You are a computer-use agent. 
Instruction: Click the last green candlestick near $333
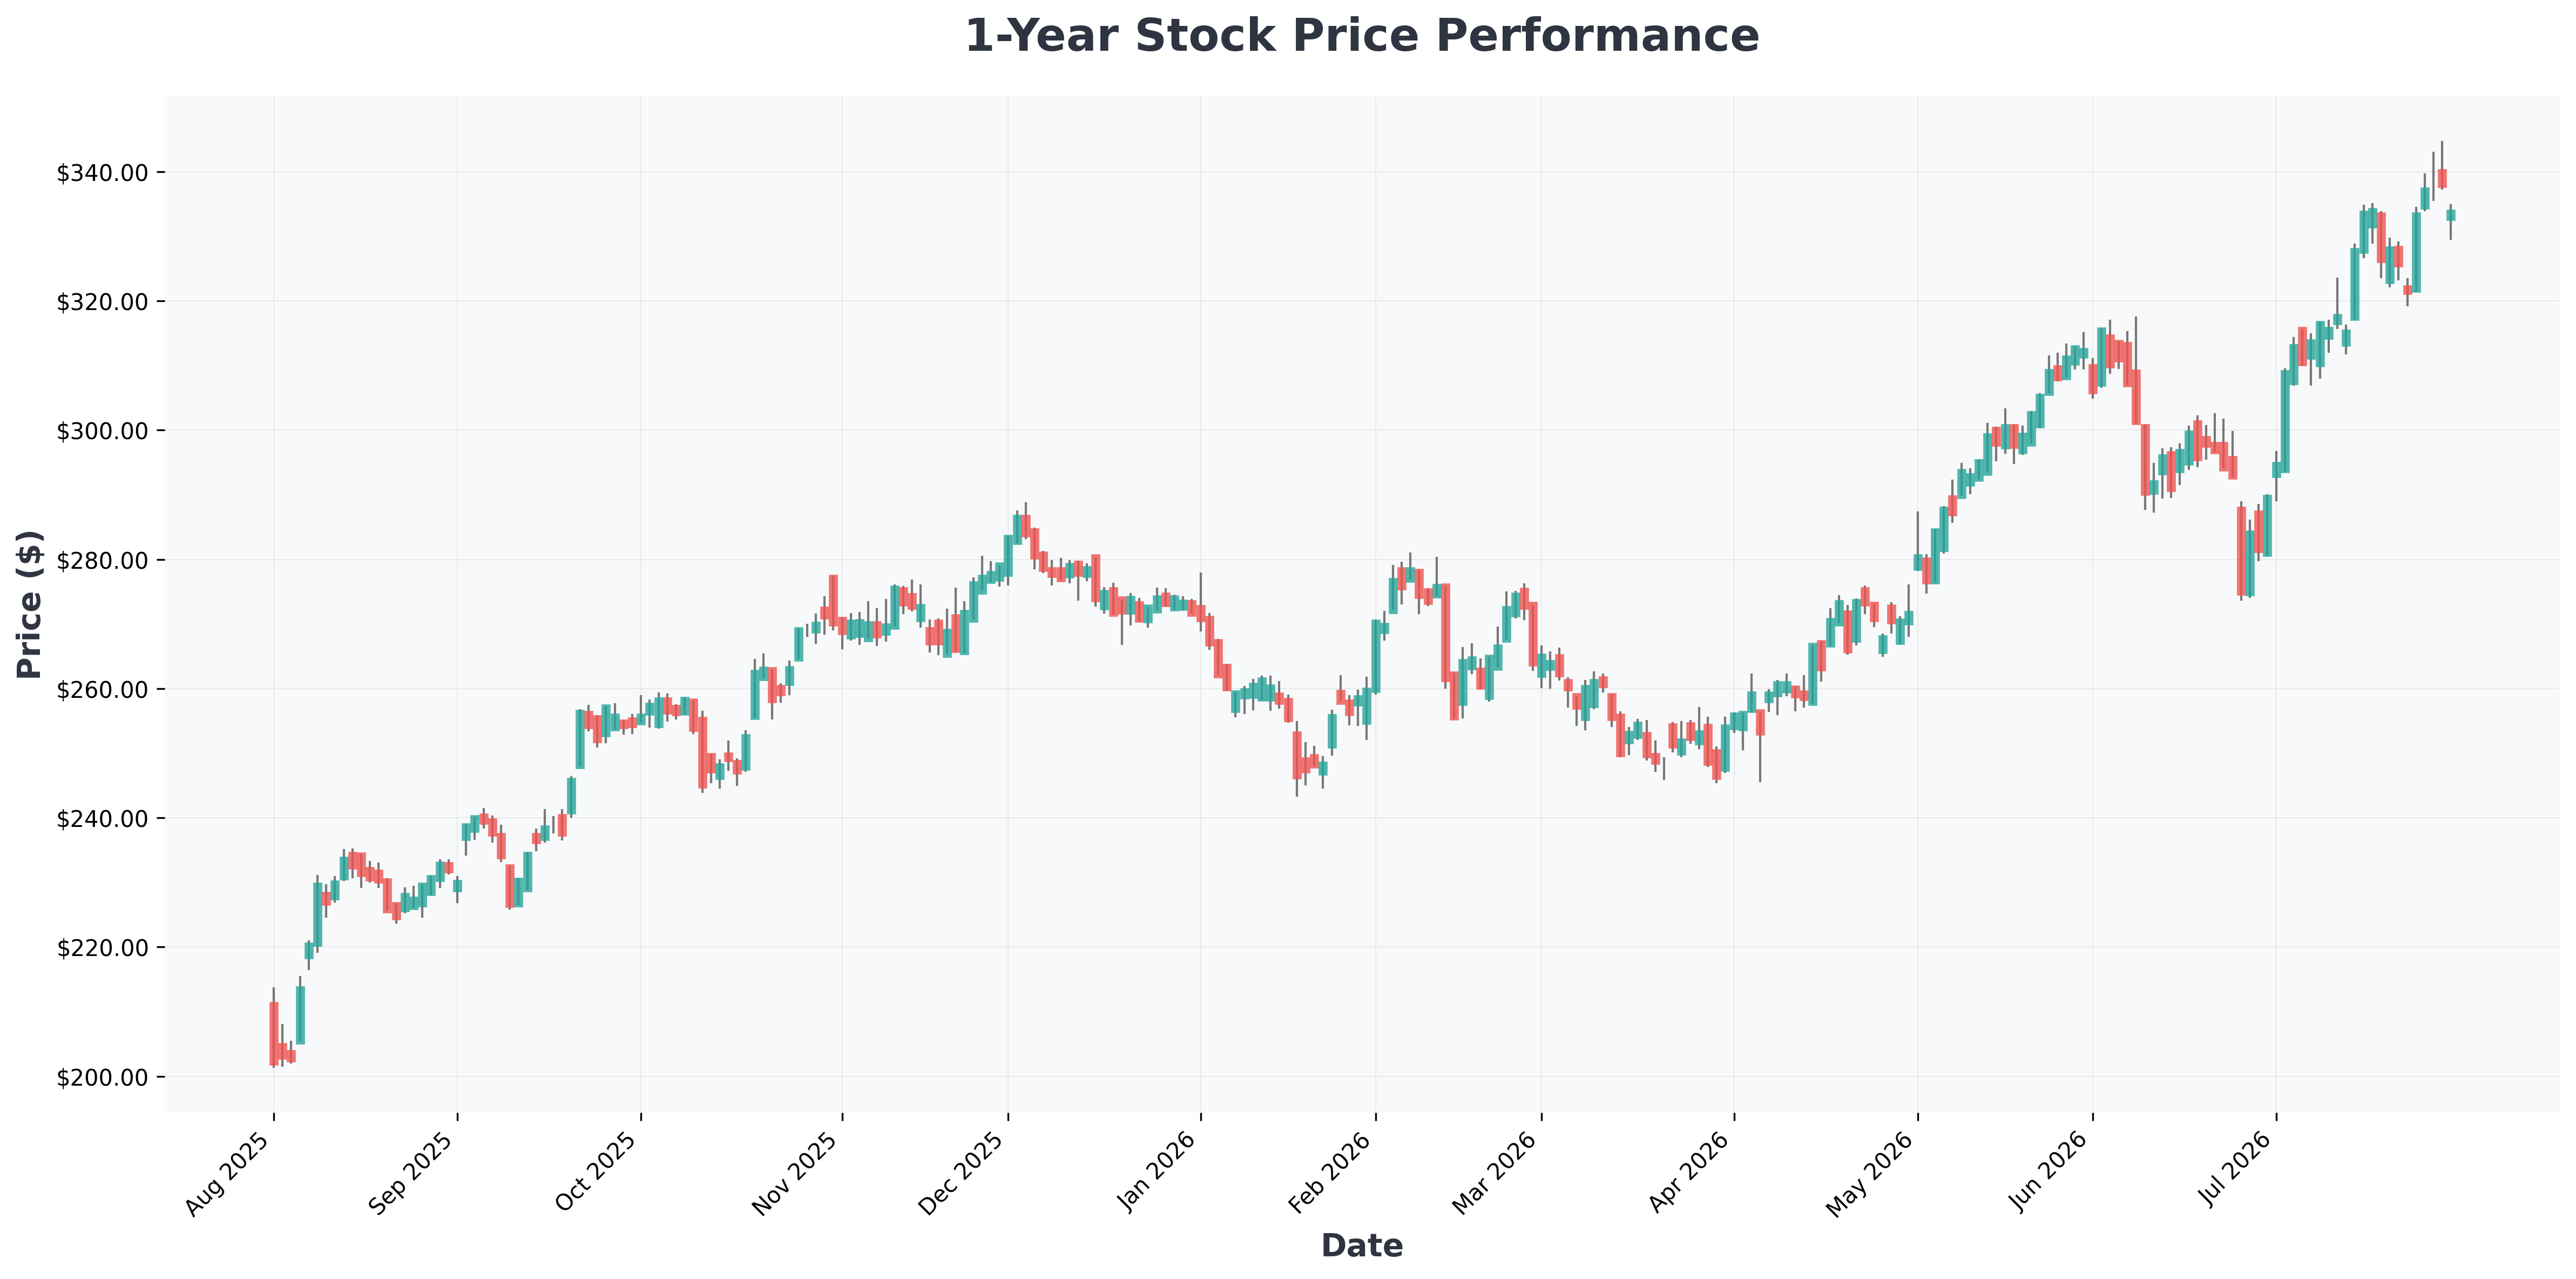point(2451,215)
